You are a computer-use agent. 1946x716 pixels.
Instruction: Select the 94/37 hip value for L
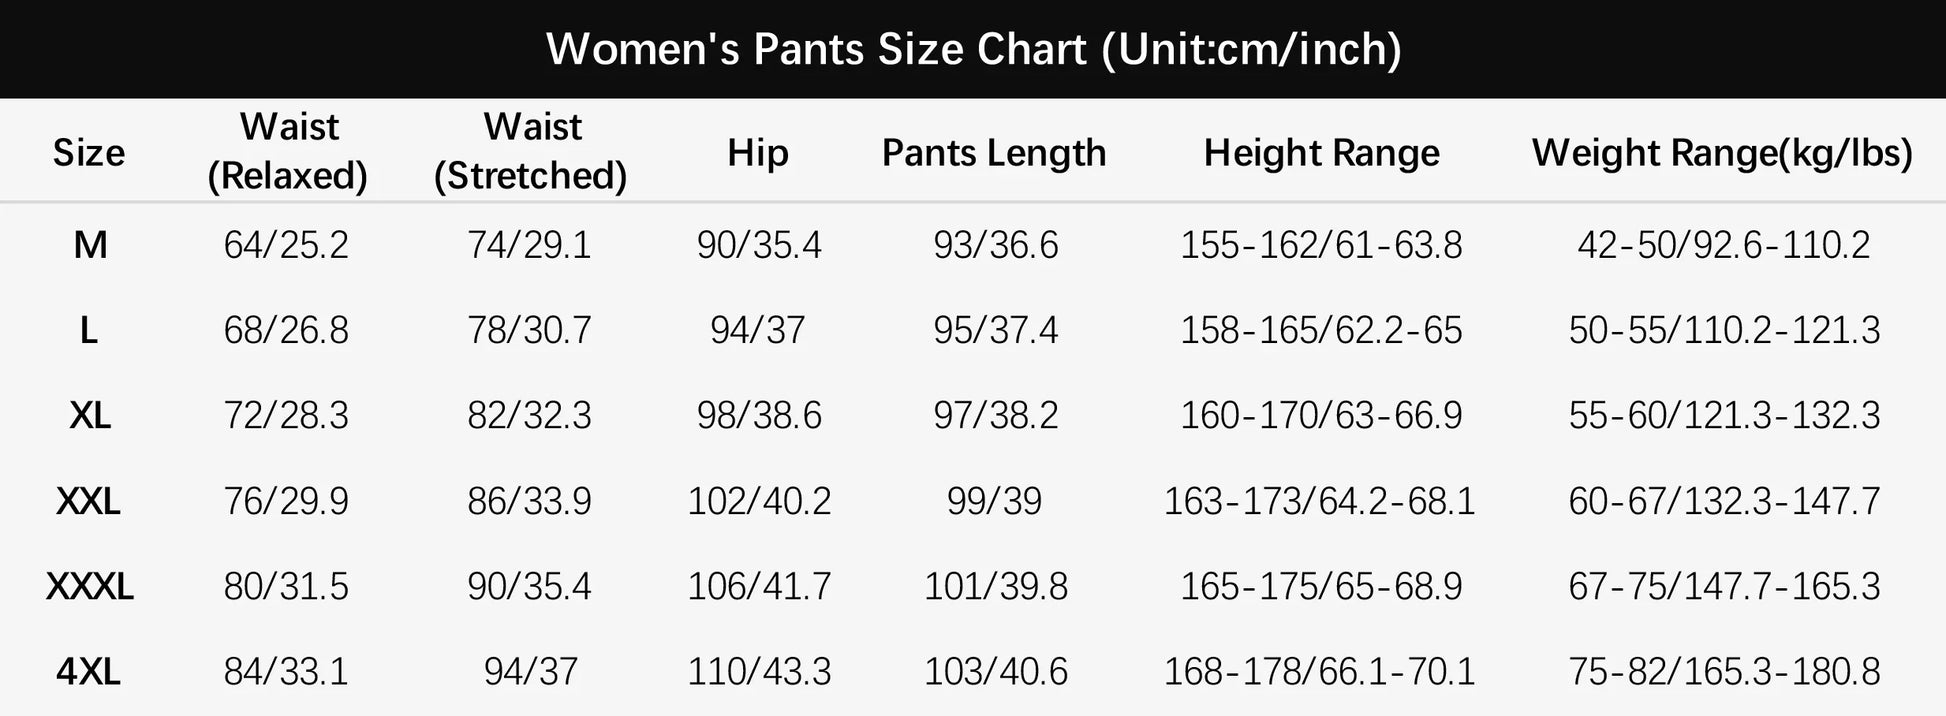click(758, 330)
